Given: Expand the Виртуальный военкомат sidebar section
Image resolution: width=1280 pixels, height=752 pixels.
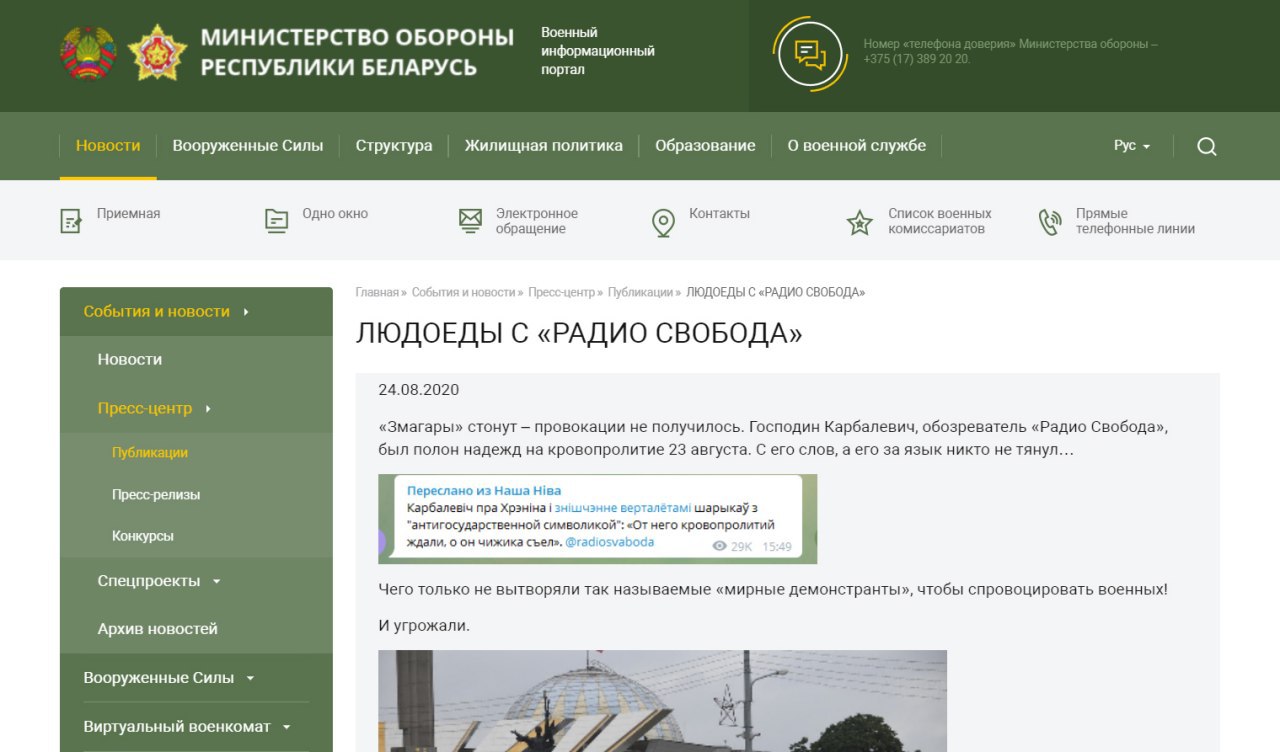Looking at the screenshot, I should click(287, 727).
